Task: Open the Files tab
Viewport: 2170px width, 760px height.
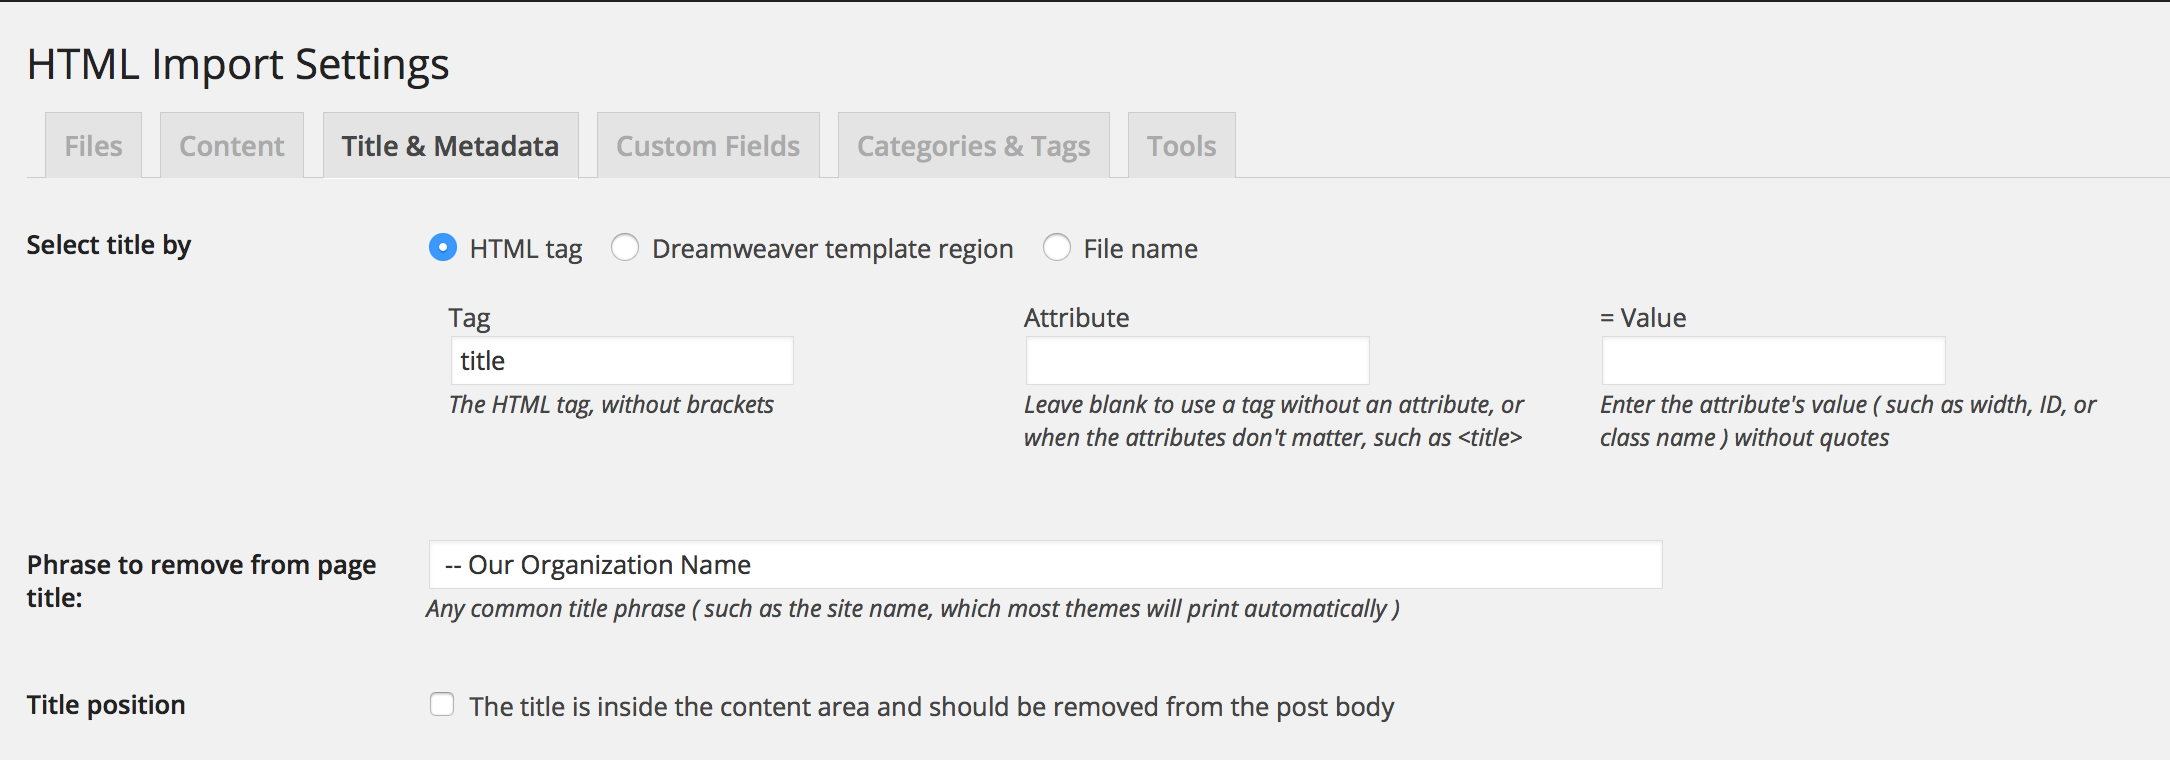Action: [93, 146]
